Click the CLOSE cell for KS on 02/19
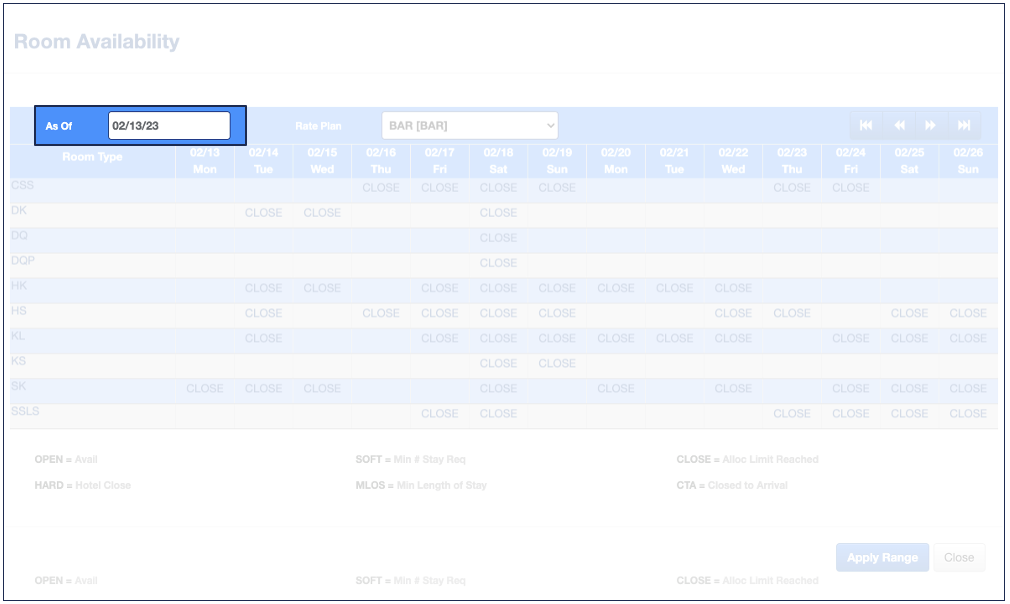This screenshot has width=1010, height=604. (x=557, y=363)
